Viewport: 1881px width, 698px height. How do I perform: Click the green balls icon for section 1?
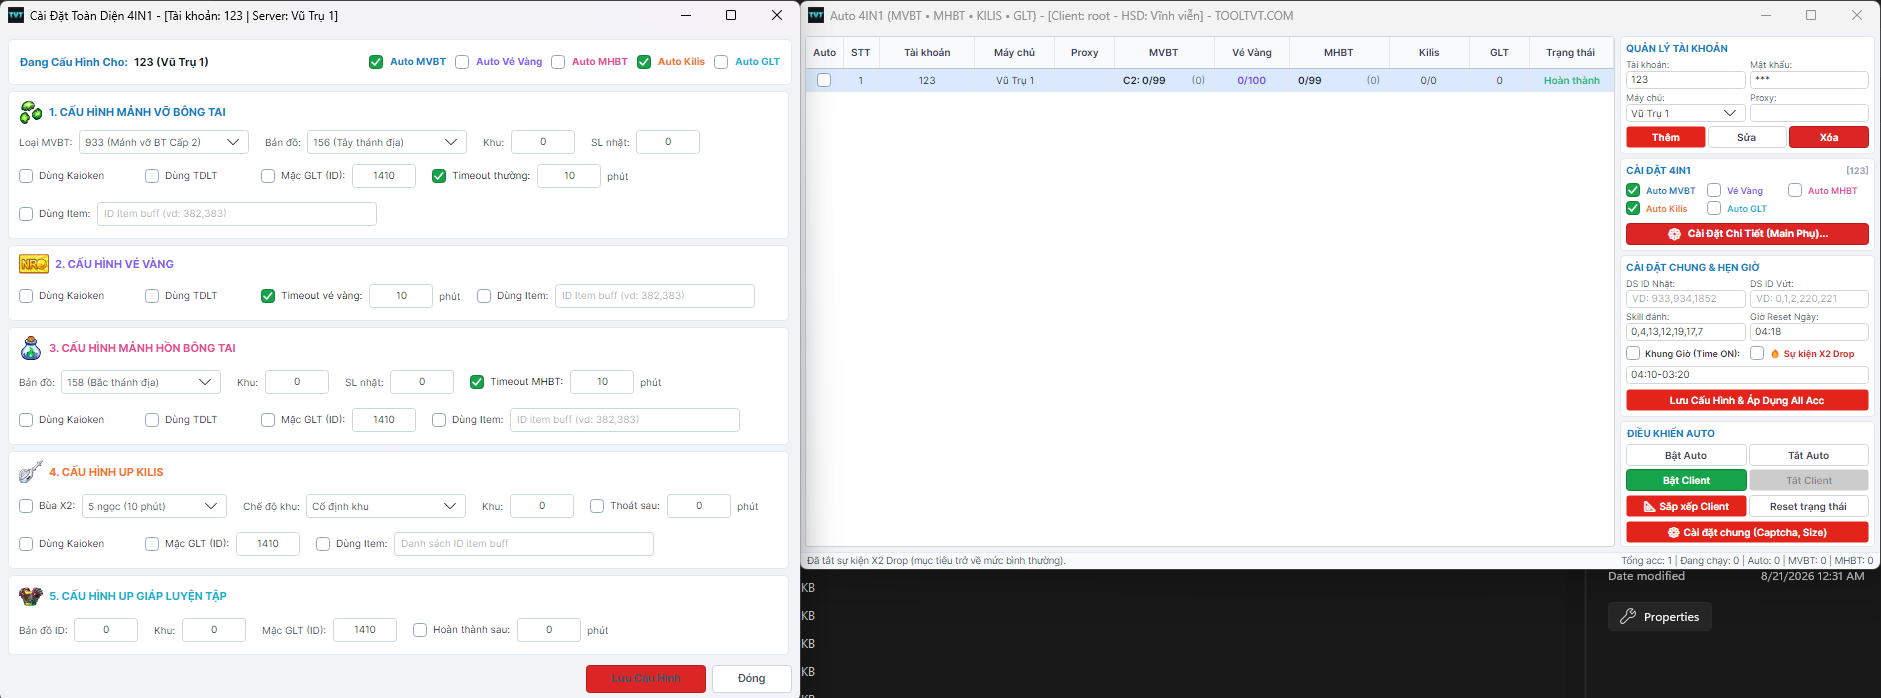point(31,112)
